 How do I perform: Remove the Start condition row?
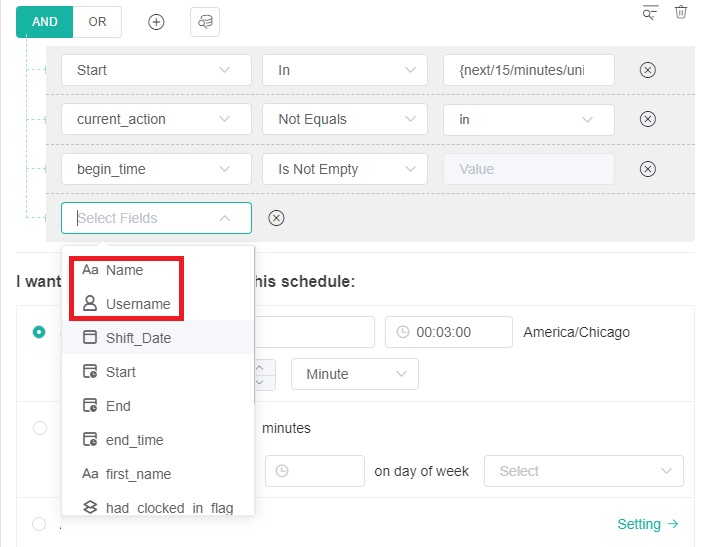647,70
